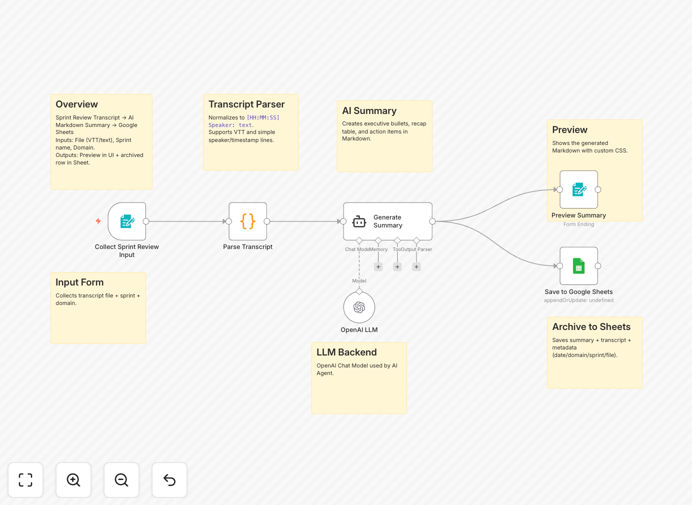The width and height of the screenshot is (692, 505).
Task: Select the AI Summary sticky note
Action: click(384, 136)
